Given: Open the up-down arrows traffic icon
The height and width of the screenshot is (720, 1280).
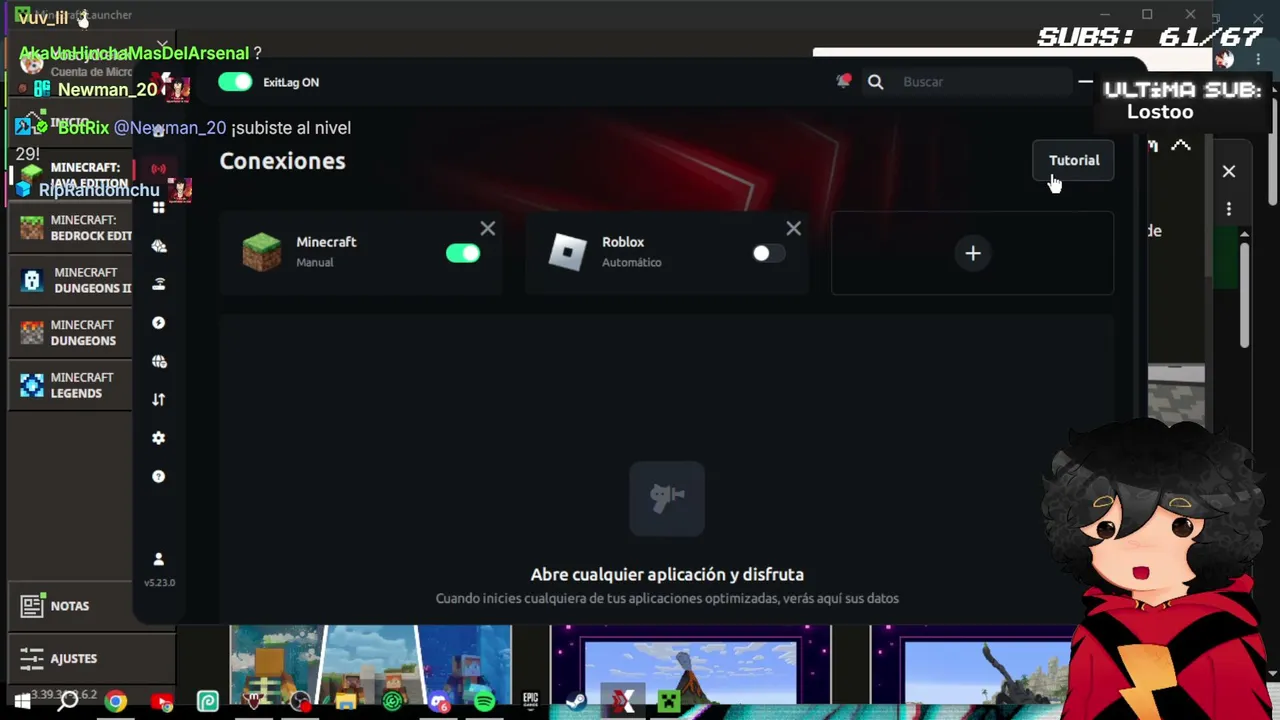Looking at the screenshot, I should (158, 400).
